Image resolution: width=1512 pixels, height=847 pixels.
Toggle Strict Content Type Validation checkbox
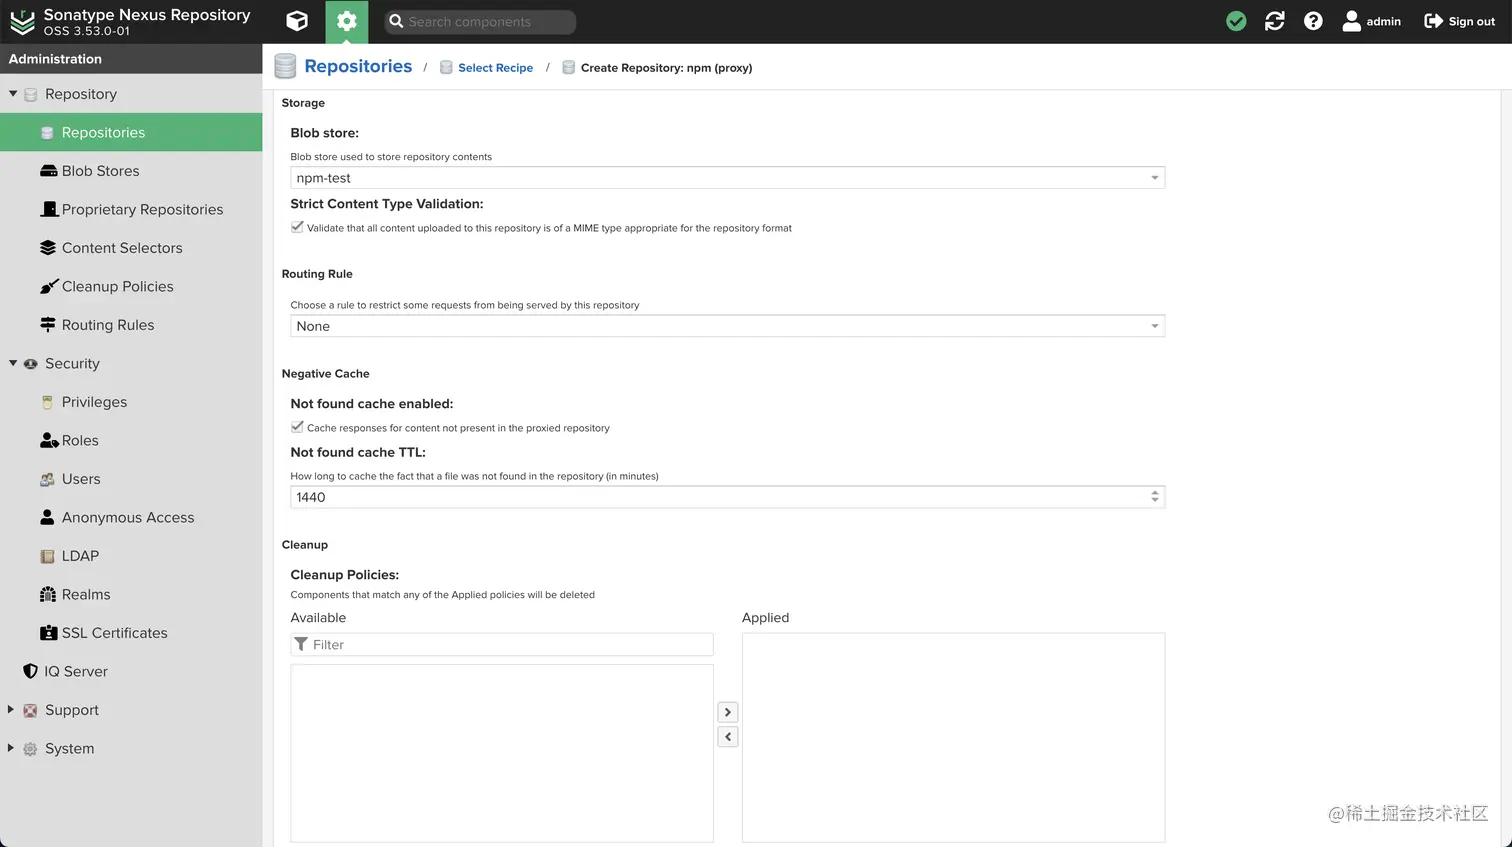pyautogui.click(x=297, y=227)
